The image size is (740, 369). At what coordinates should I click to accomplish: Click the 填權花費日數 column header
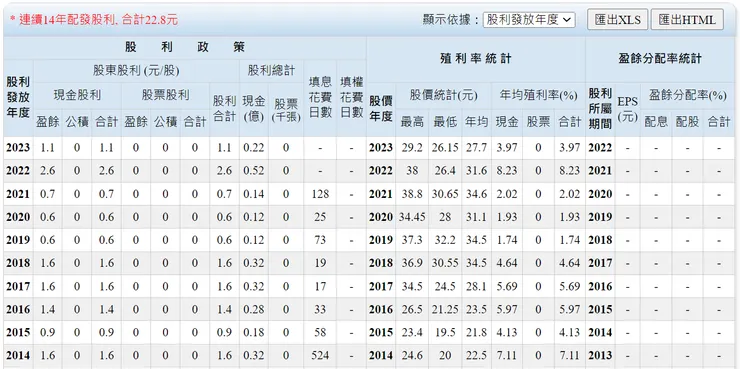[352, 98]
